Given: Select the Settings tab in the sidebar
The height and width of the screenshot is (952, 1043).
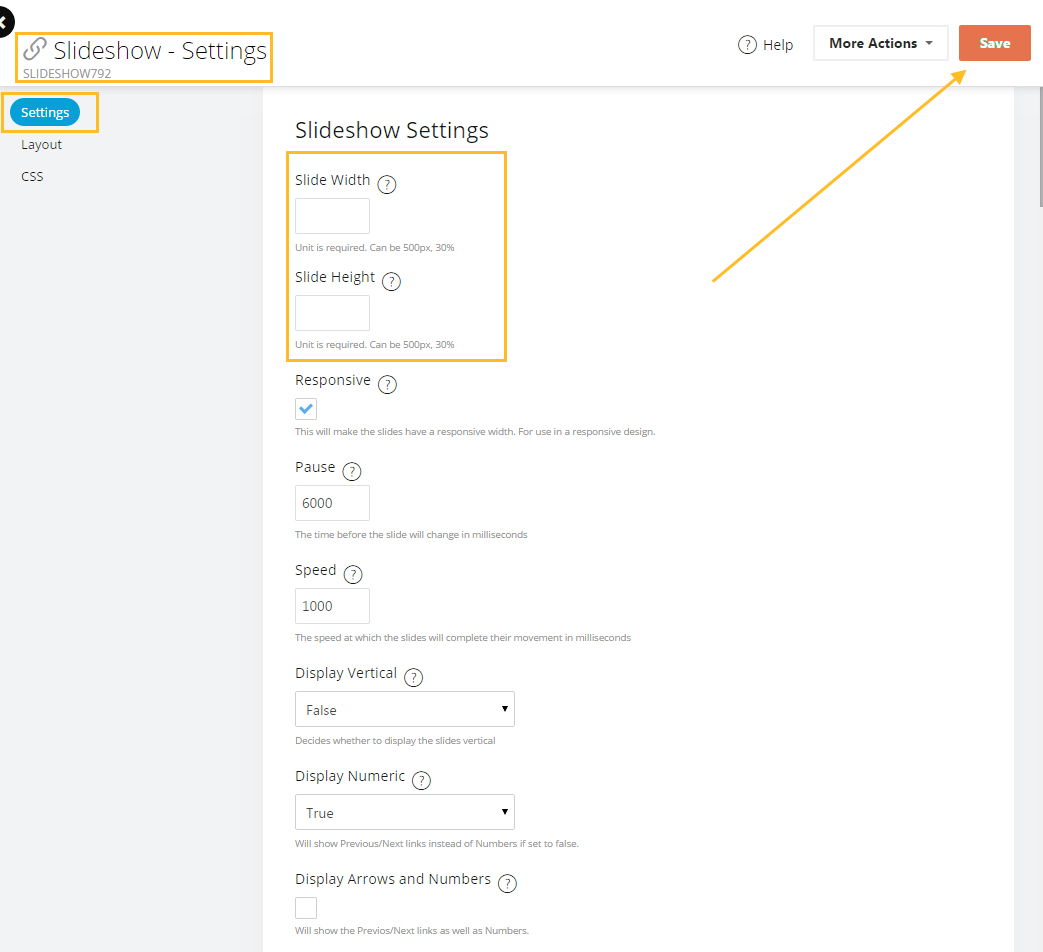Looking at the screenshot, I should 43,112.
